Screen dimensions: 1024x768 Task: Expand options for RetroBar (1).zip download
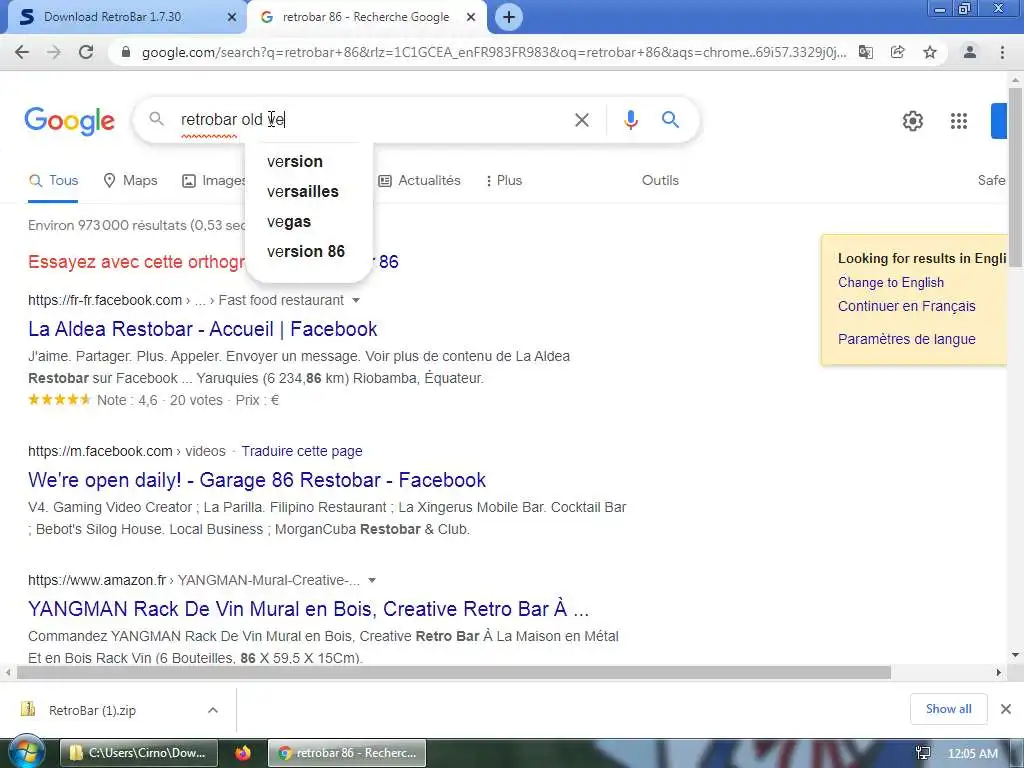[x=213, y=710]
